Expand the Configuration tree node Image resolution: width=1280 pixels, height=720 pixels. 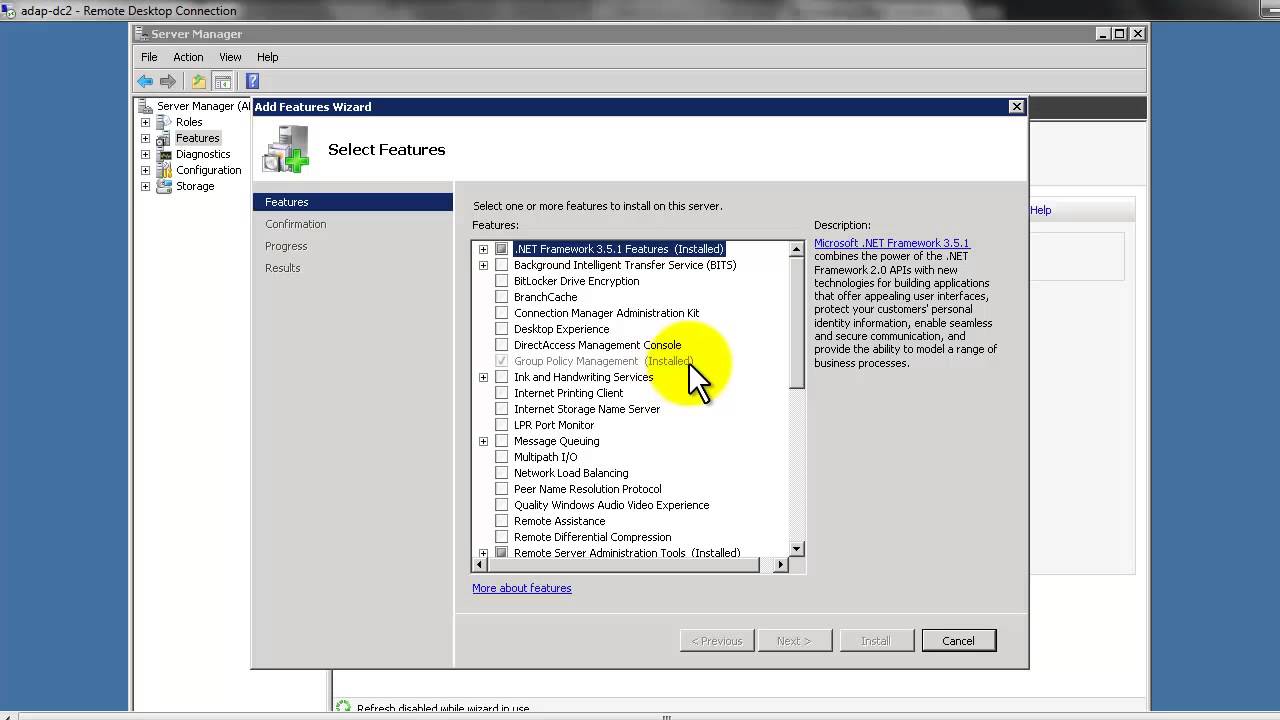point(145,170)
